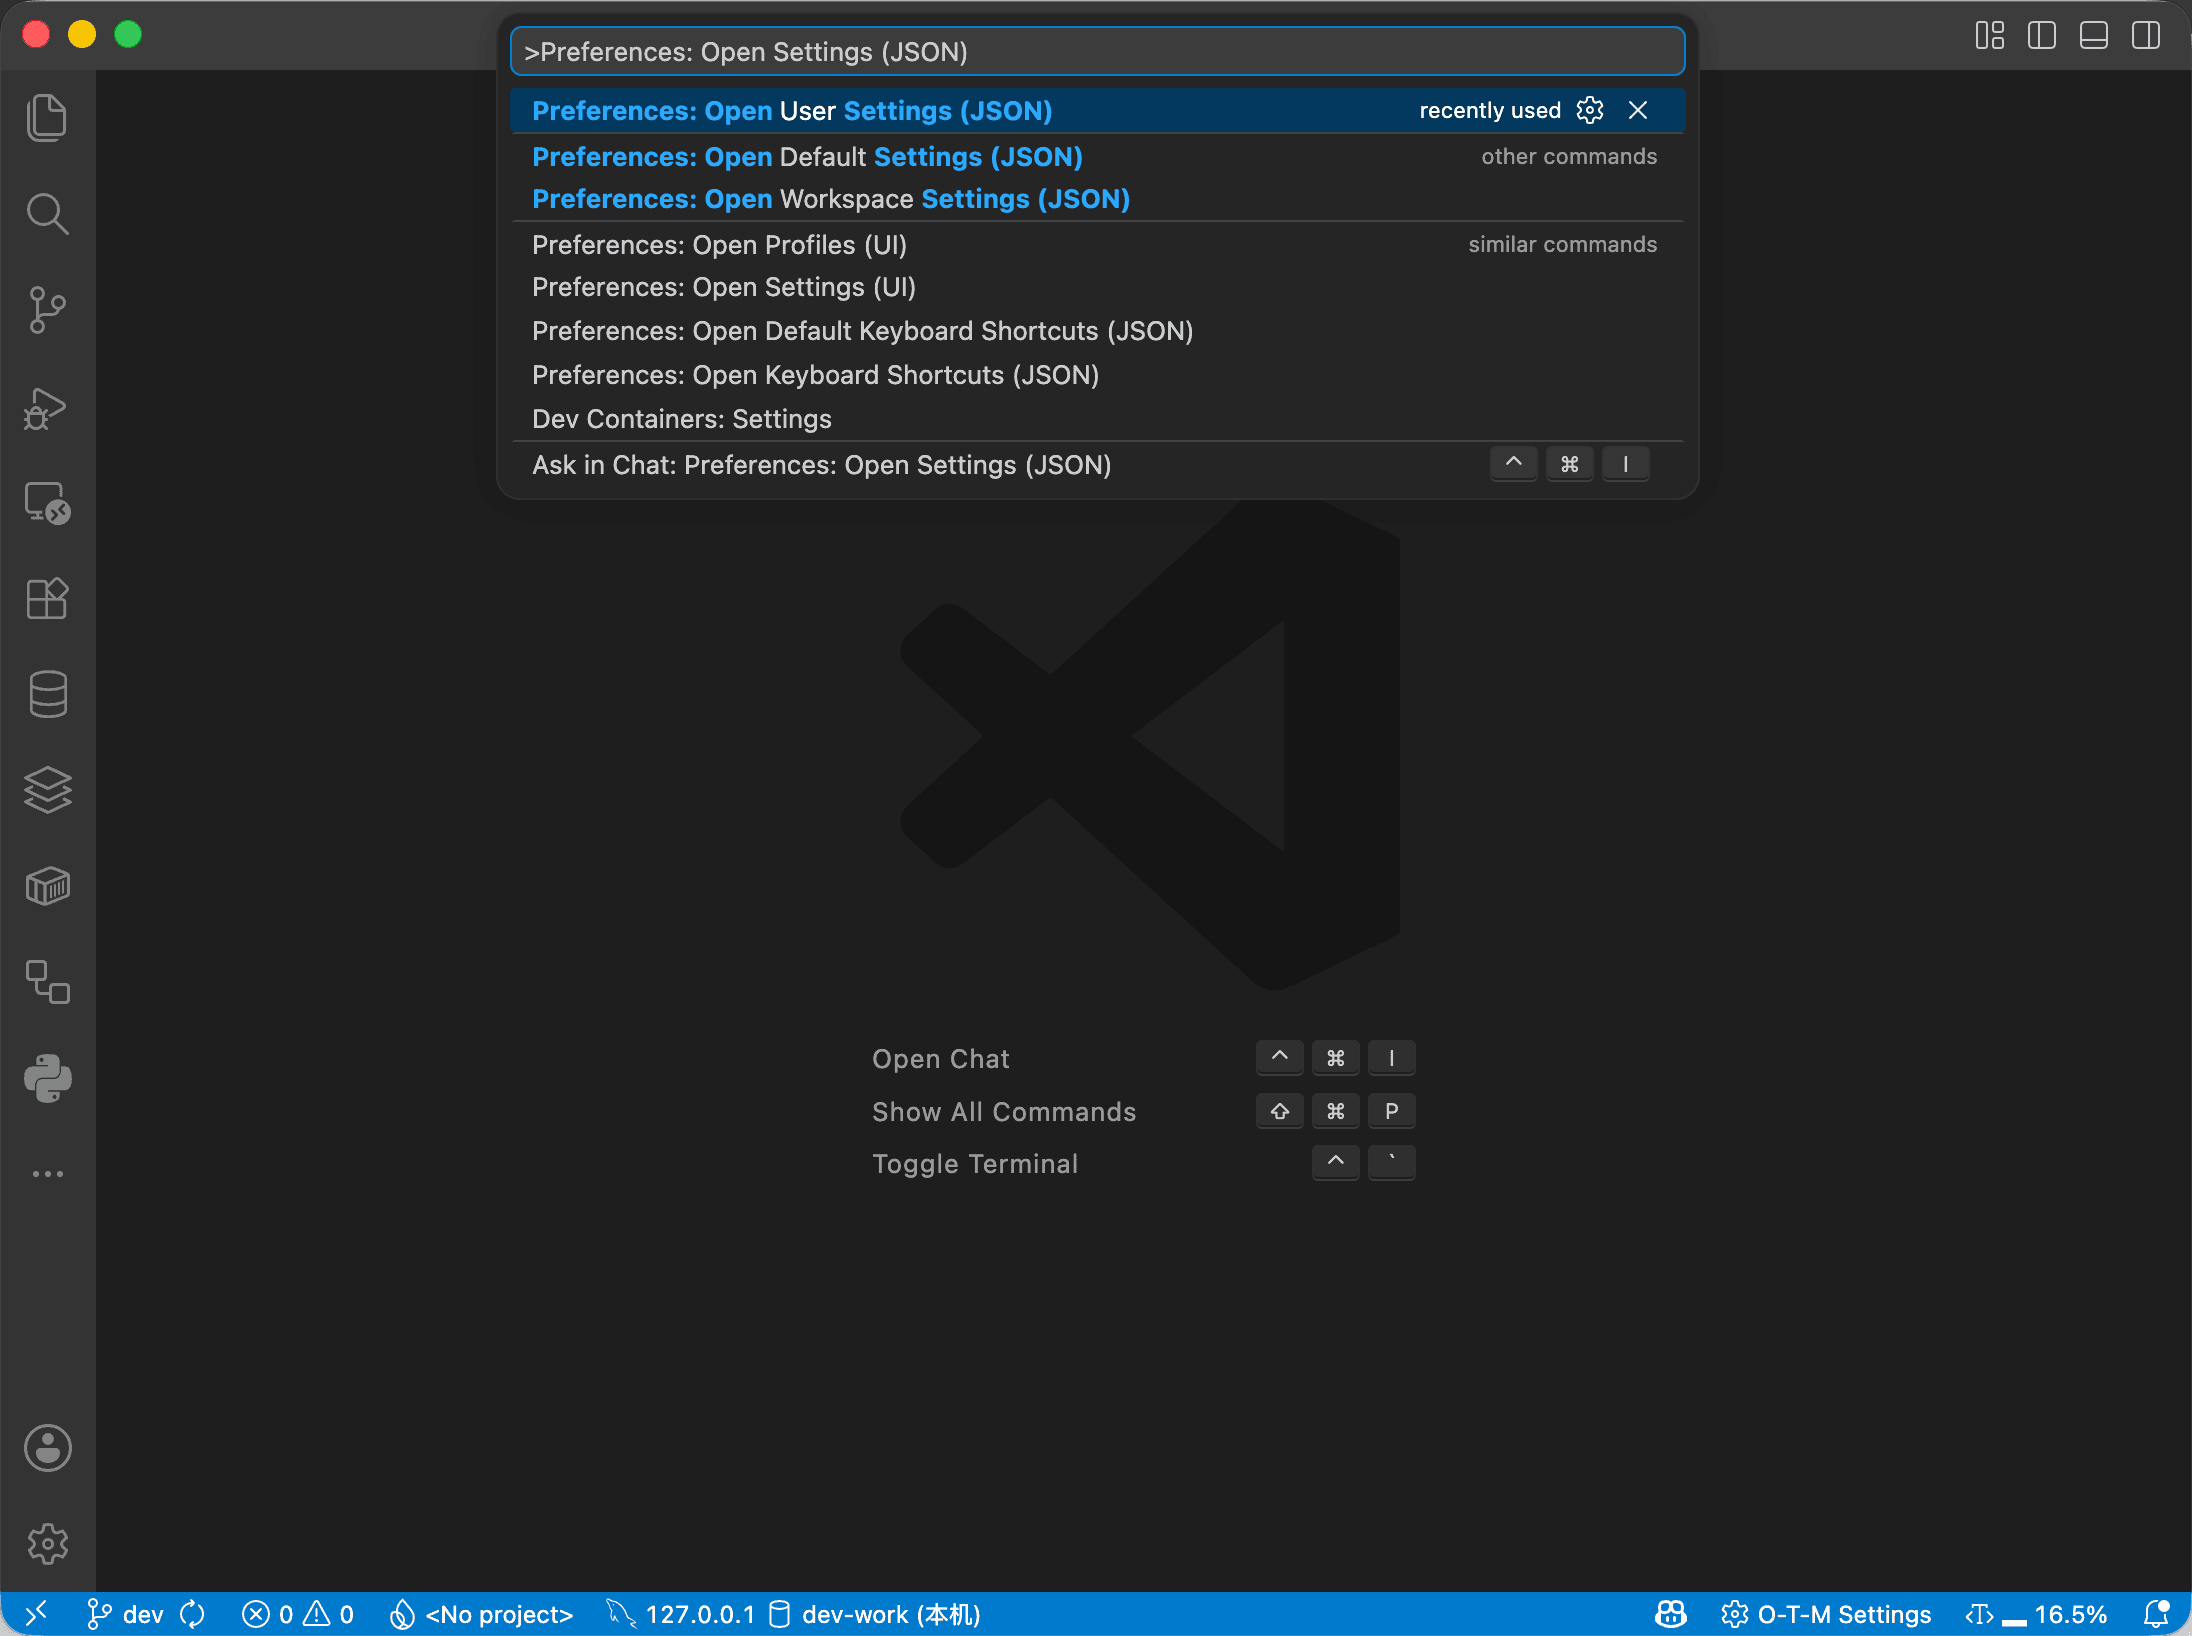This screenshot has height=1636, width=2192.
Task: Toggle the secondary side bar
Action: click(x=2146, y=36)
